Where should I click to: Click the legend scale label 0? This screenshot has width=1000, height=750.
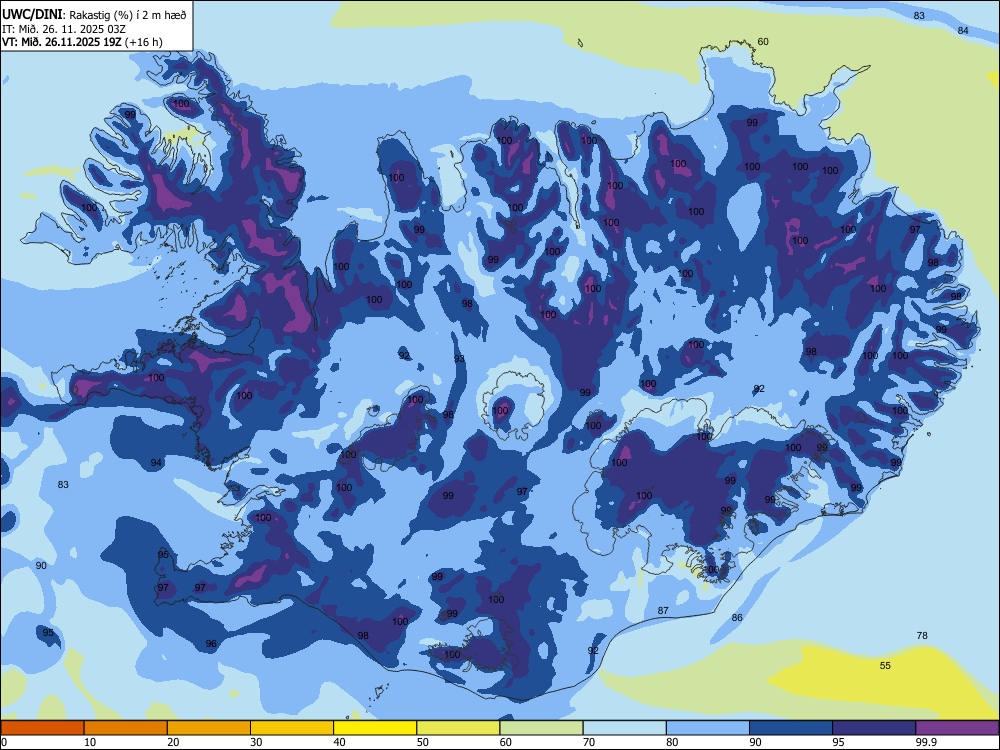tap(4, 742)
